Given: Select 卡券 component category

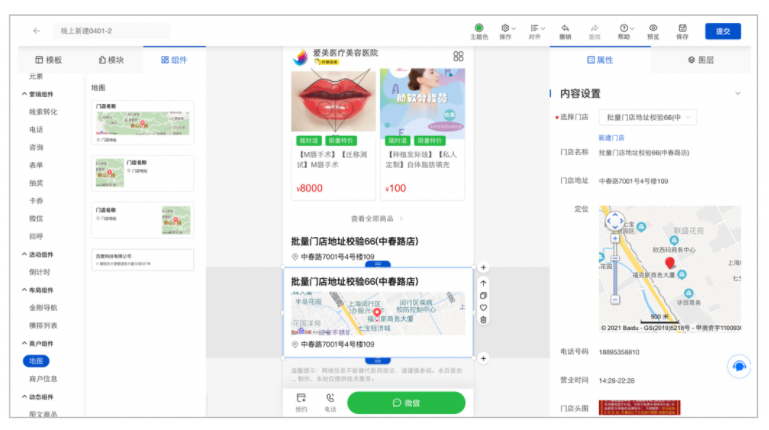Looking at the screenshot, I should [x=36, y=201].
